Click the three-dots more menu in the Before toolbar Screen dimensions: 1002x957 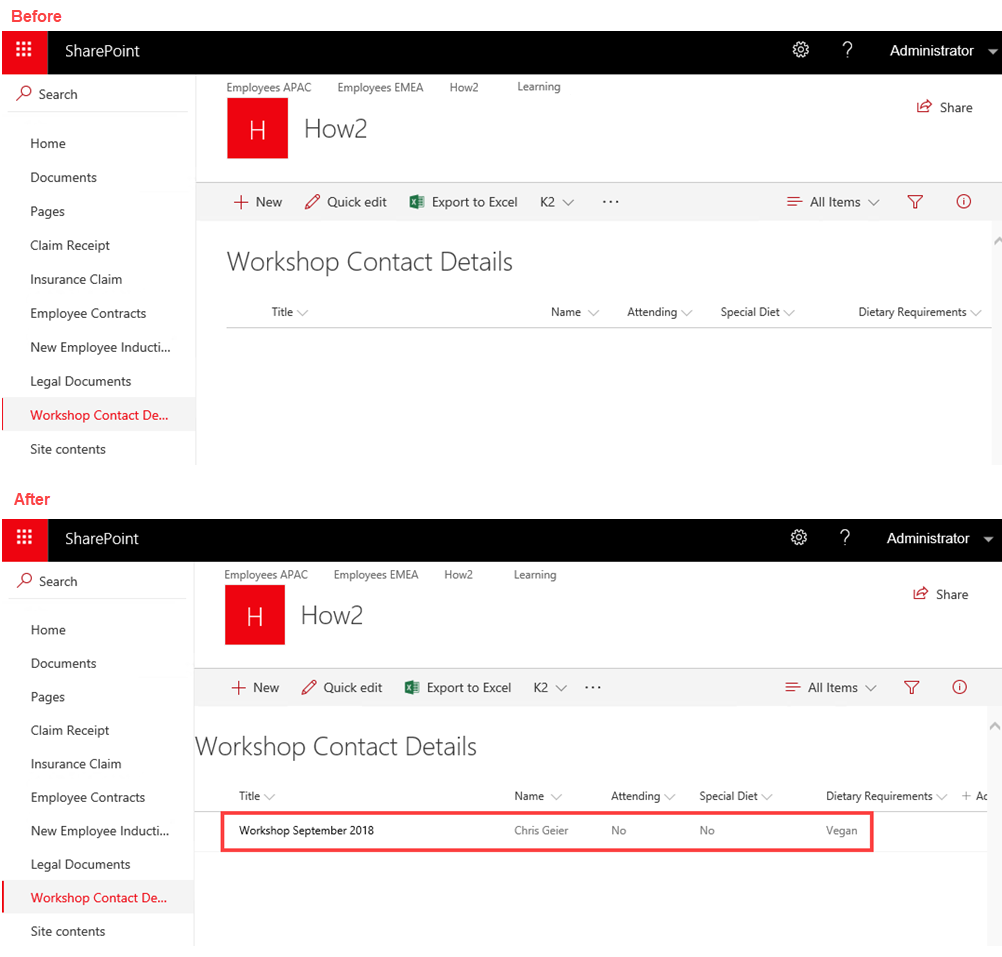pyautogui.click(x=610, y=202)
